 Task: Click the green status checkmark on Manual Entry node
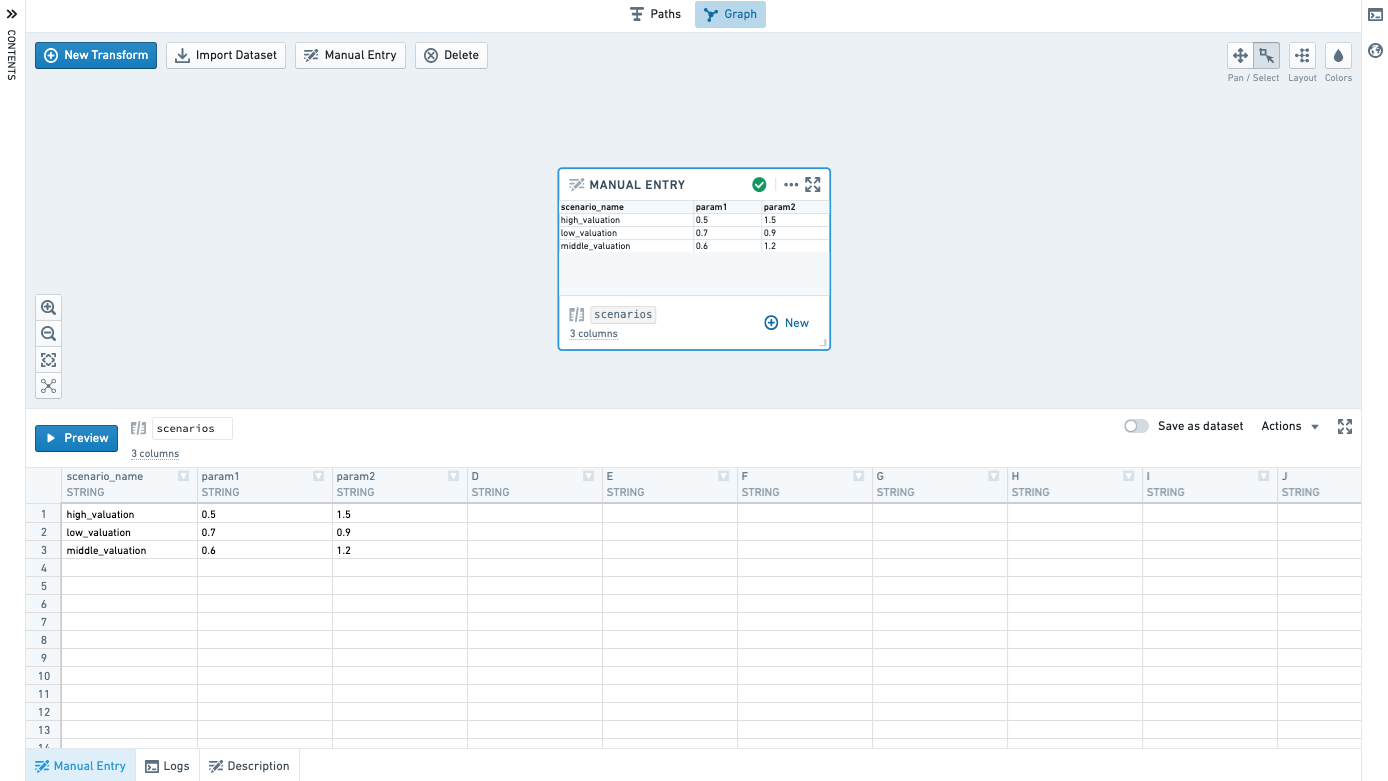click(759, 184)
